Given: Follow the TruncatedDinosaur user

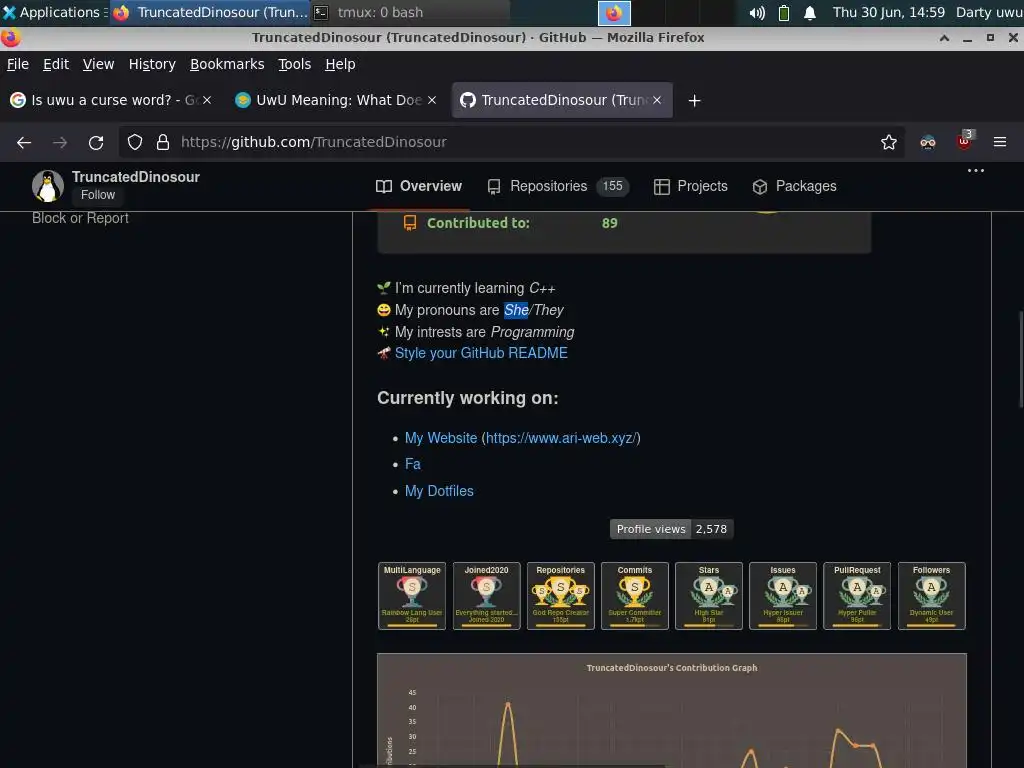Looking at the screenshot, I should tap(98, 195).
